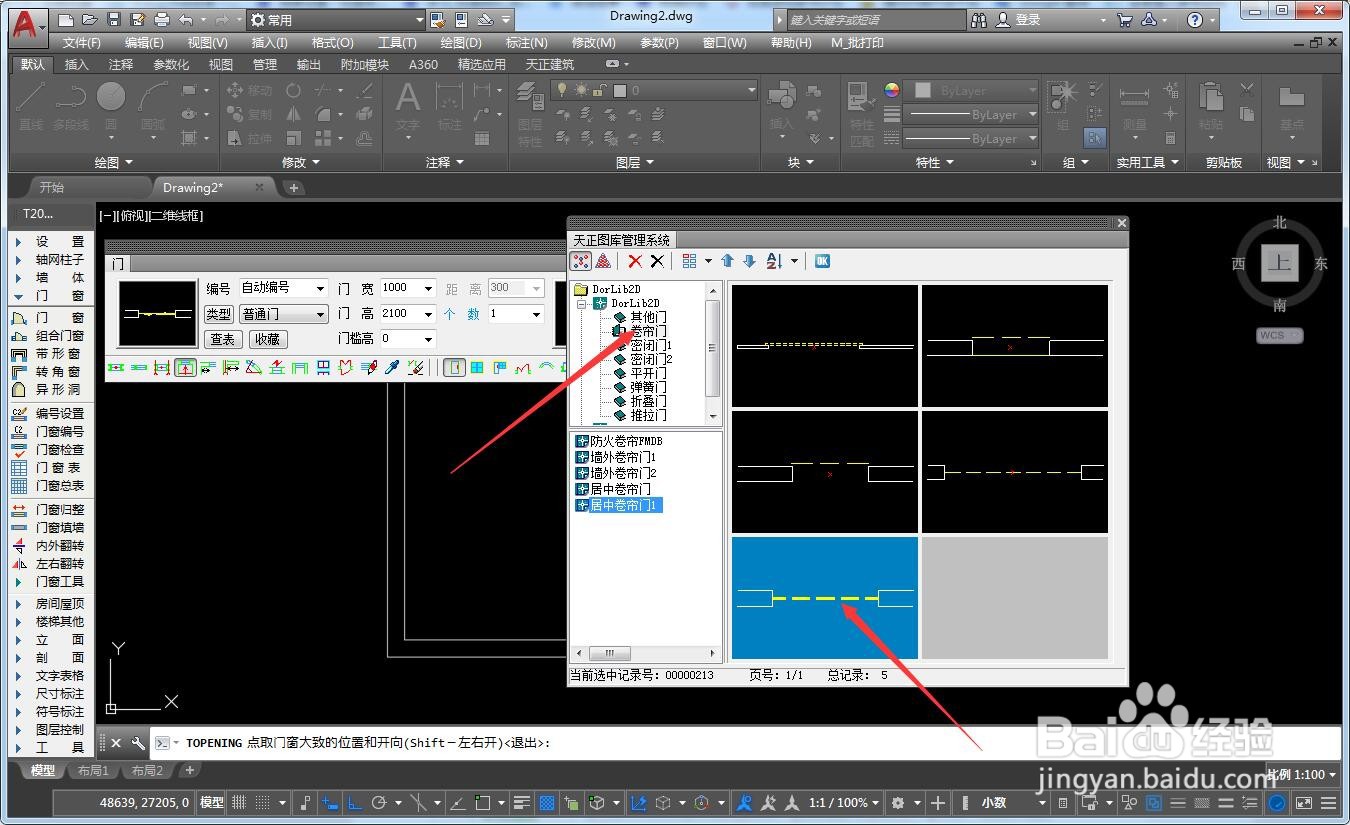Click the Circle (圆) tool in ribbon
This screenshot has height=825, width=1350.
[111, 105]
